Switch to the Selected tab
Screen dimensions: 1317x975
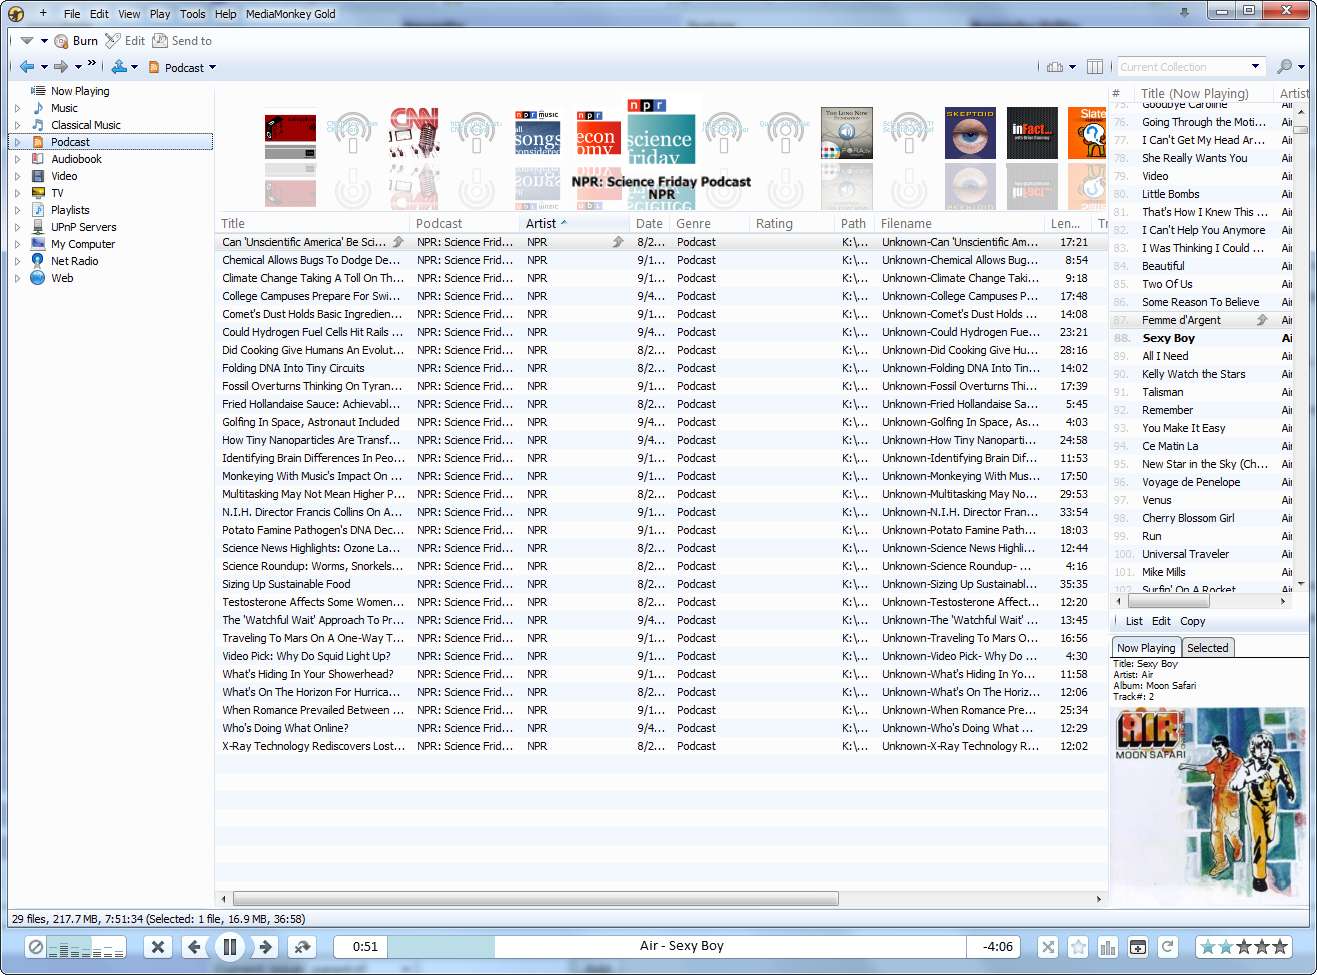pos(1207,648)
